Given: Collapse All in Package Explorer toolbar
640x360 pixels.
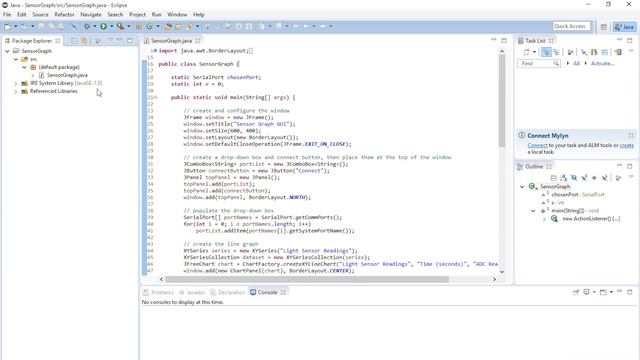Looking at the screenshot, I should tap(74, 41).
